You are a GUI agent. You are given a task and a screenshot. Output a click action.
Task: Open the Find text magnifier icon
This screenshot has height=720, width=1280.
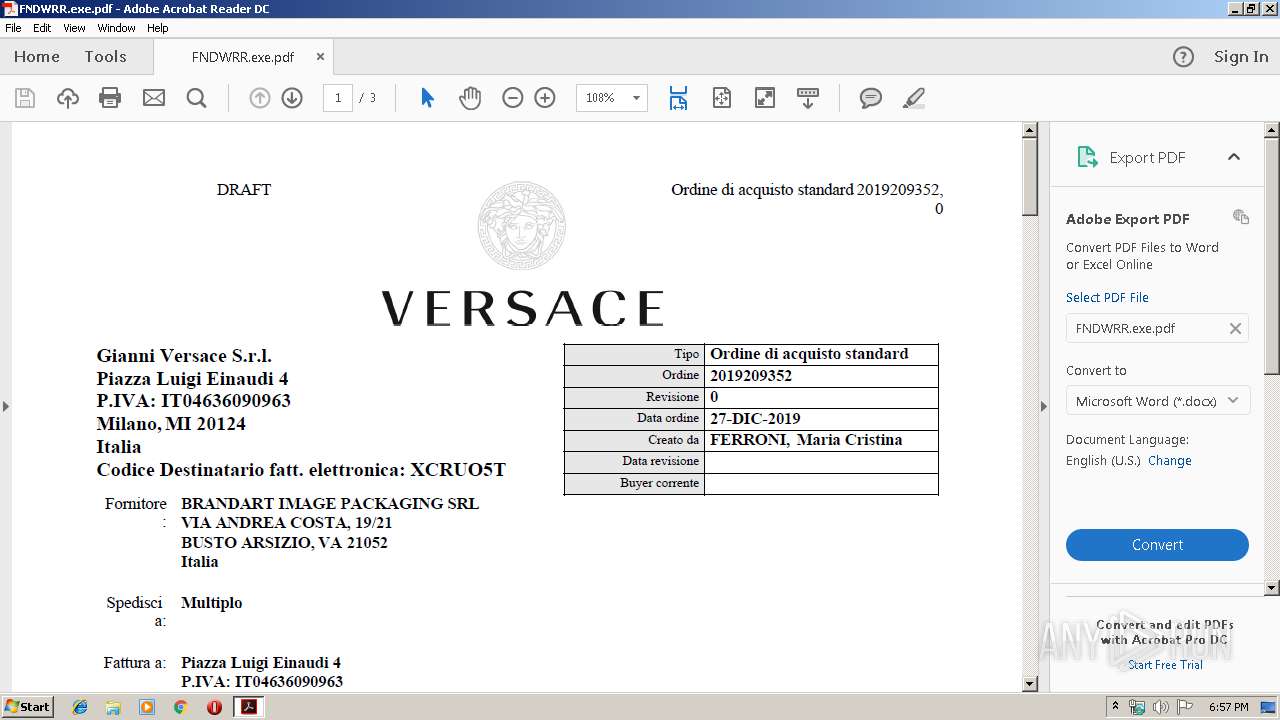[x=197, y=98]
